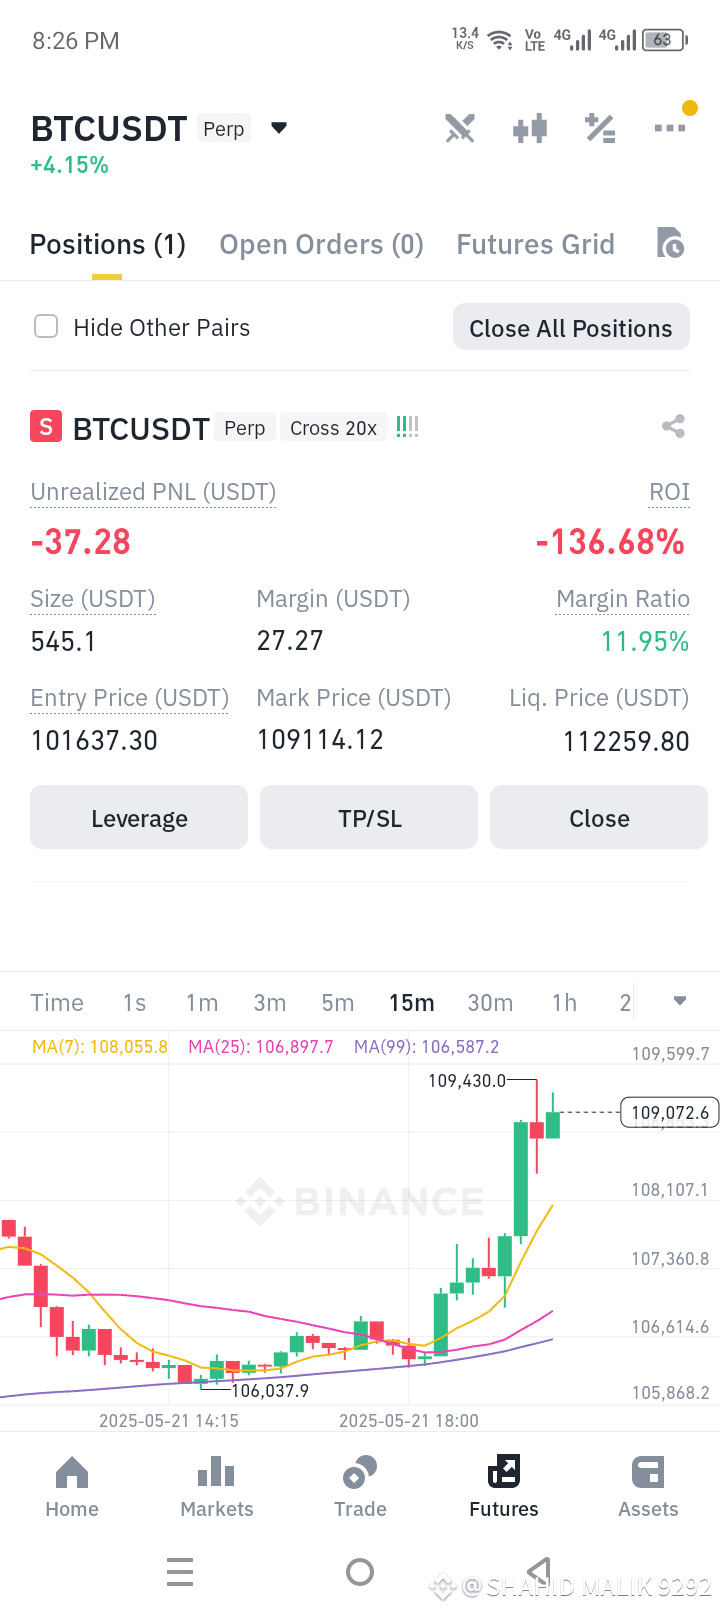Adjust position via the Leverage button

[139, 818]
